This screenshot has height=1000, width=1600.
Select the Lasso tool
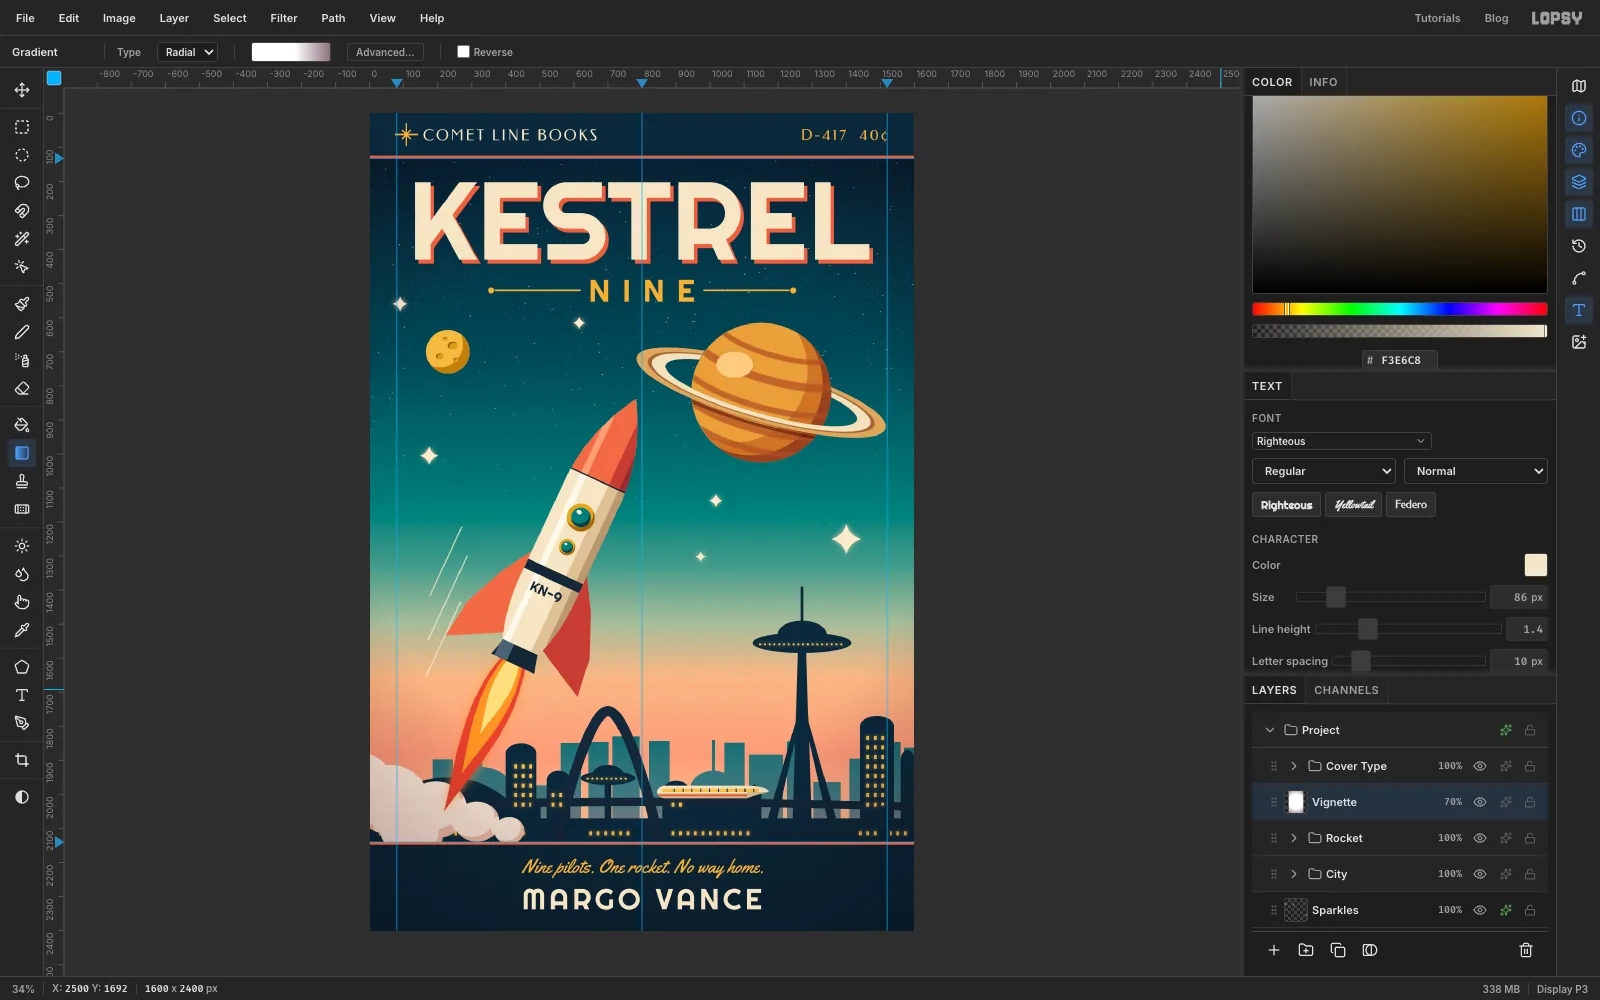click(22, 183)
